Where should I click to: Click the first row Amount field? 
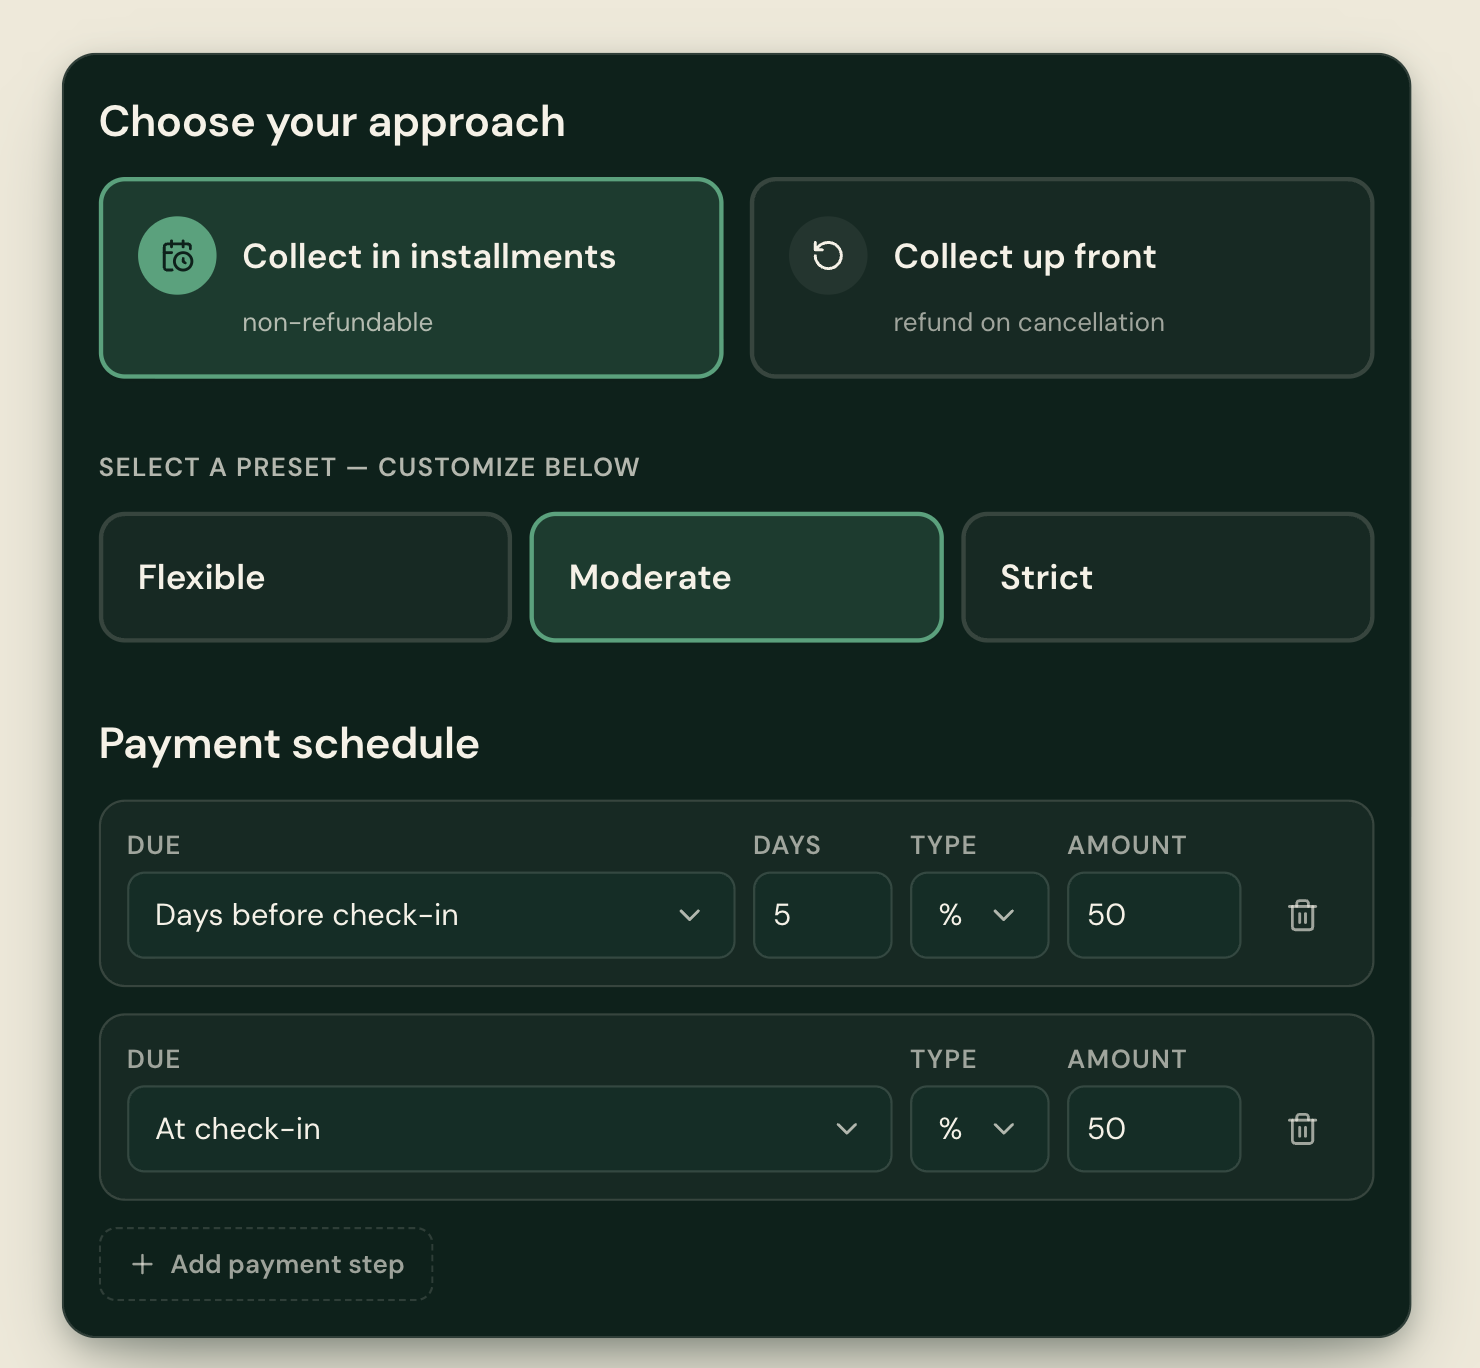[1154, 915]
